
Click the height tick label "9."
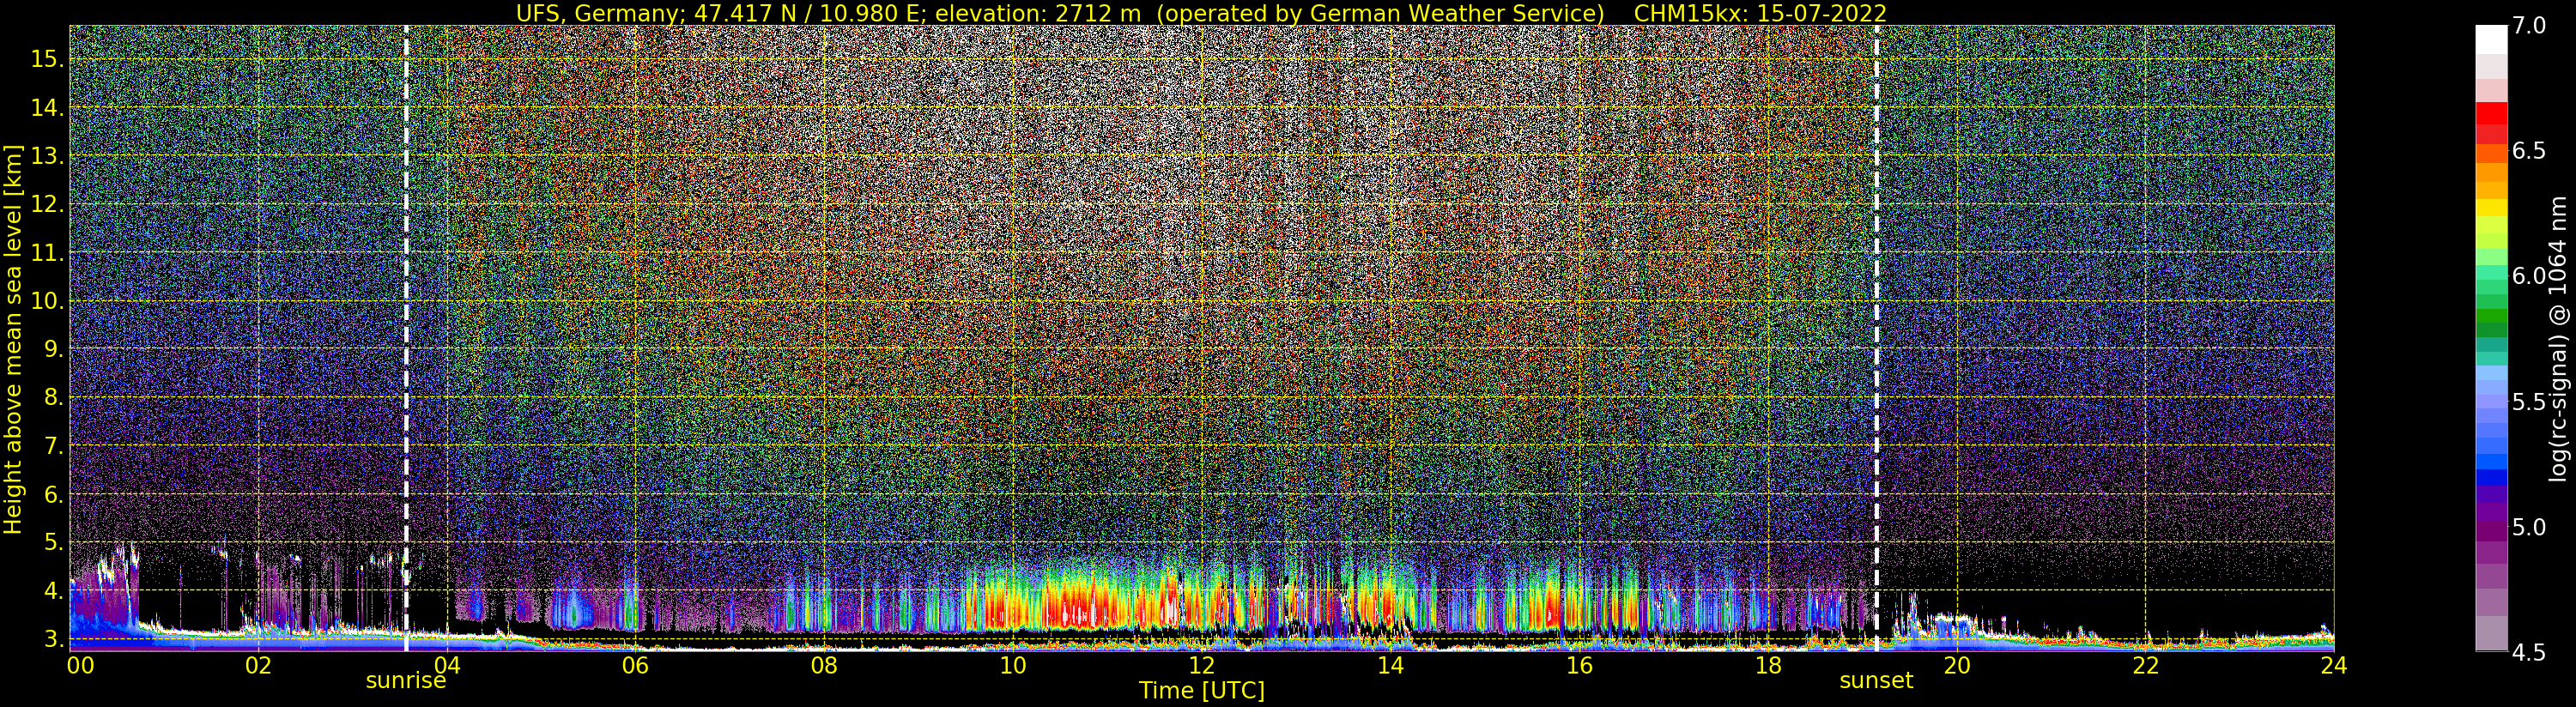54,349
